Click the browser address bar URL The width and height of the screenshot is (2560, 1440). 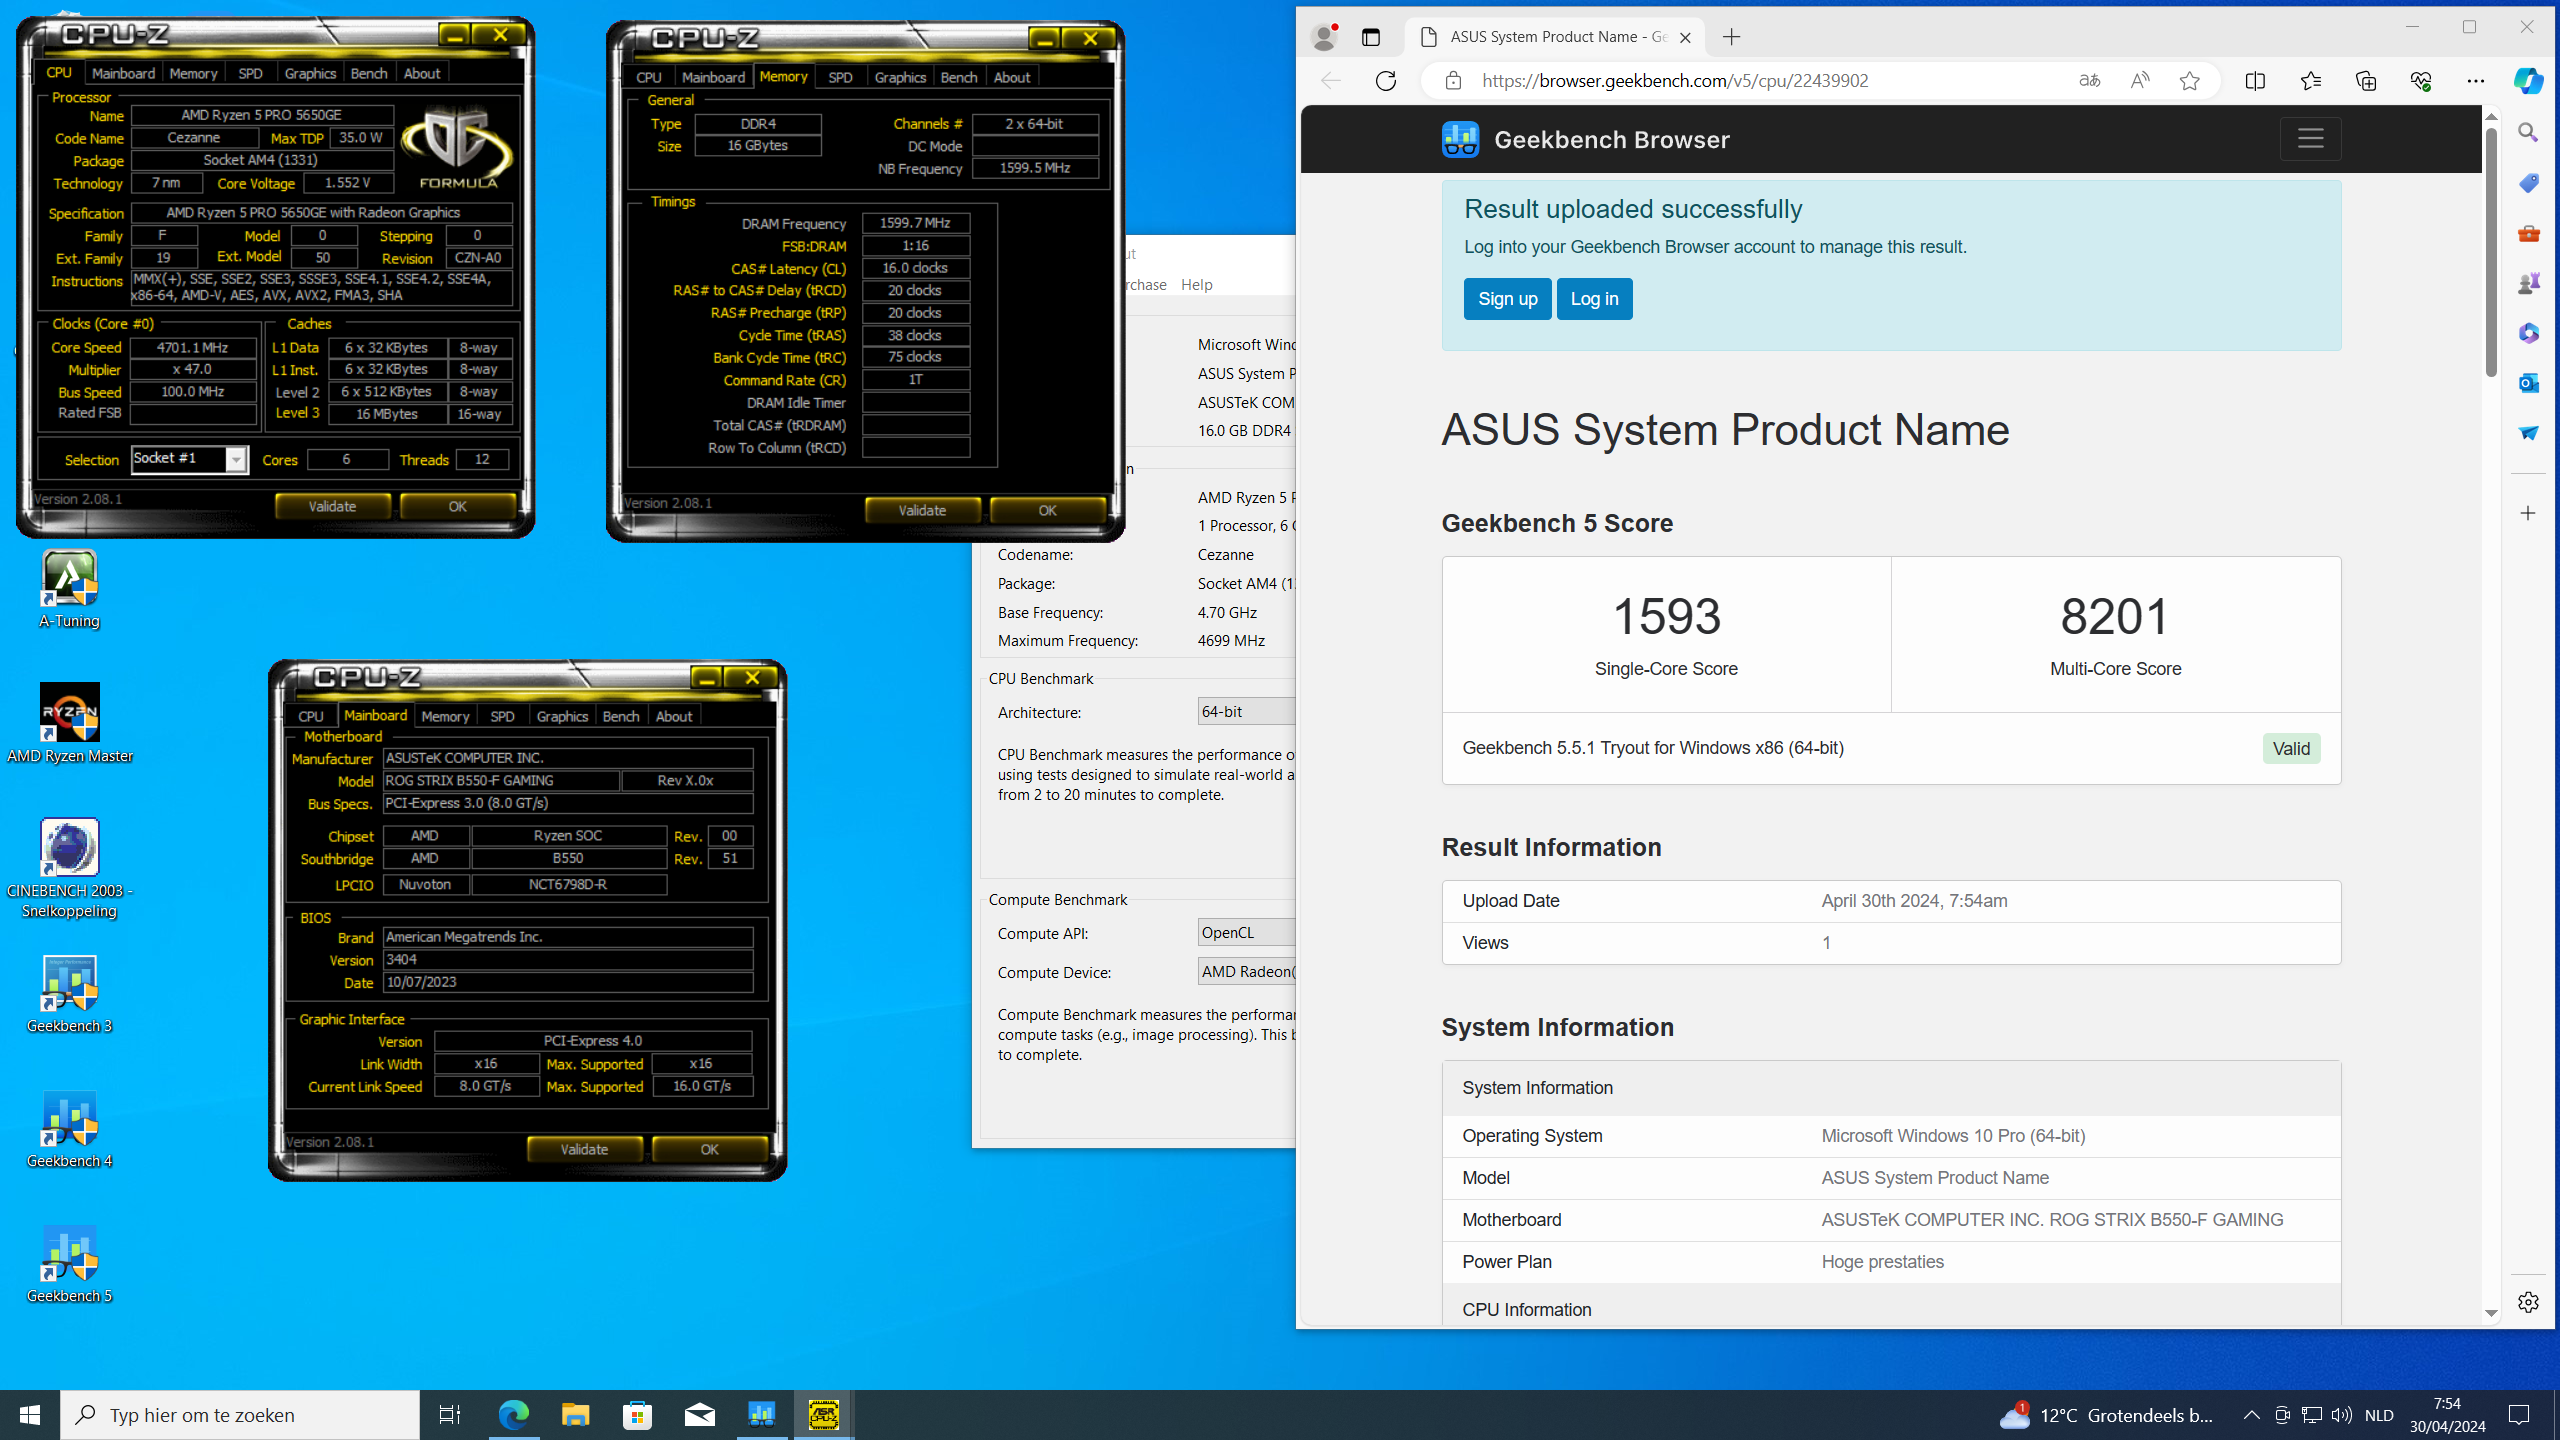tap(1675, 81)
